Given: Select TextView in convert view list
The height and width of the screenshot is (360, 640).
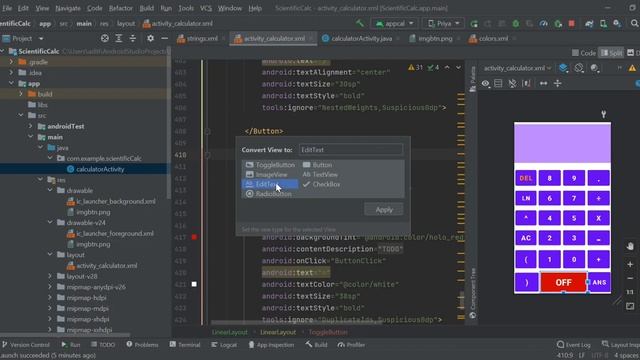Looking at the screenshot, I should click(x=321, y=175).
